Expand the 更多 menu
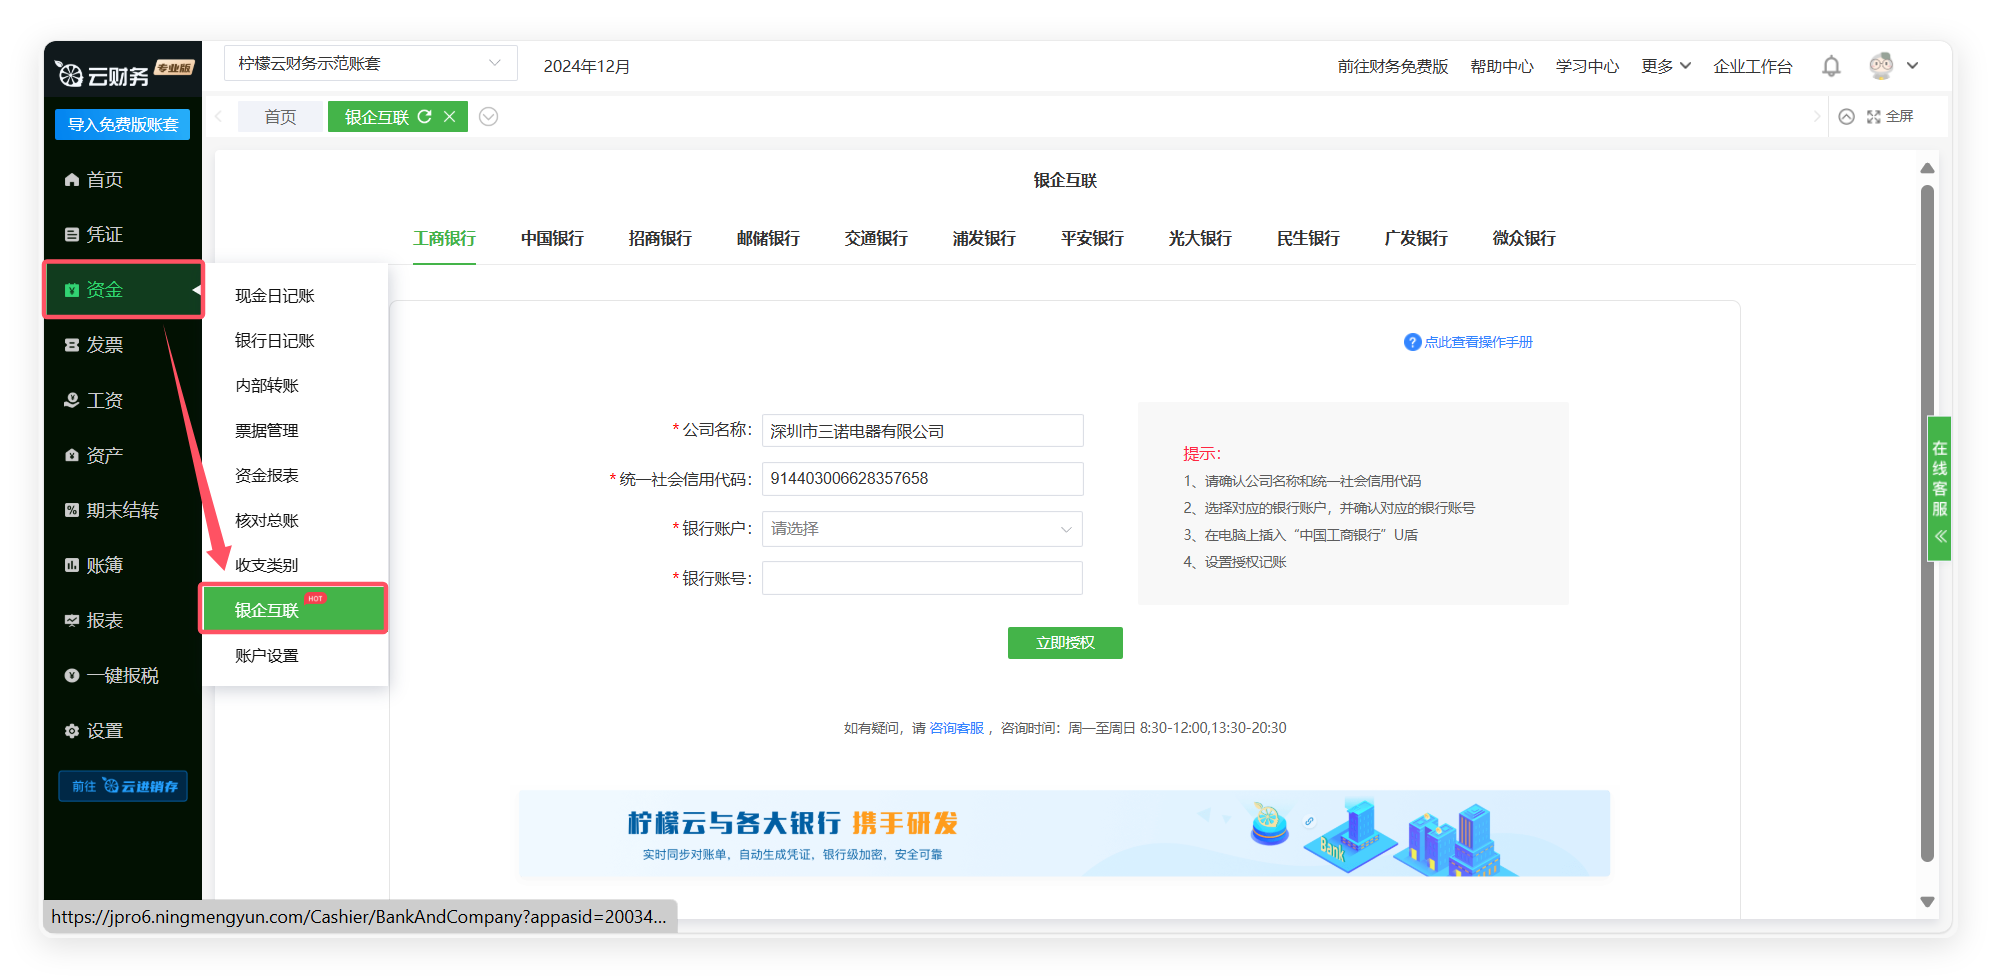This screenshot has height=976, width=1996. [x=1665, y=66]
